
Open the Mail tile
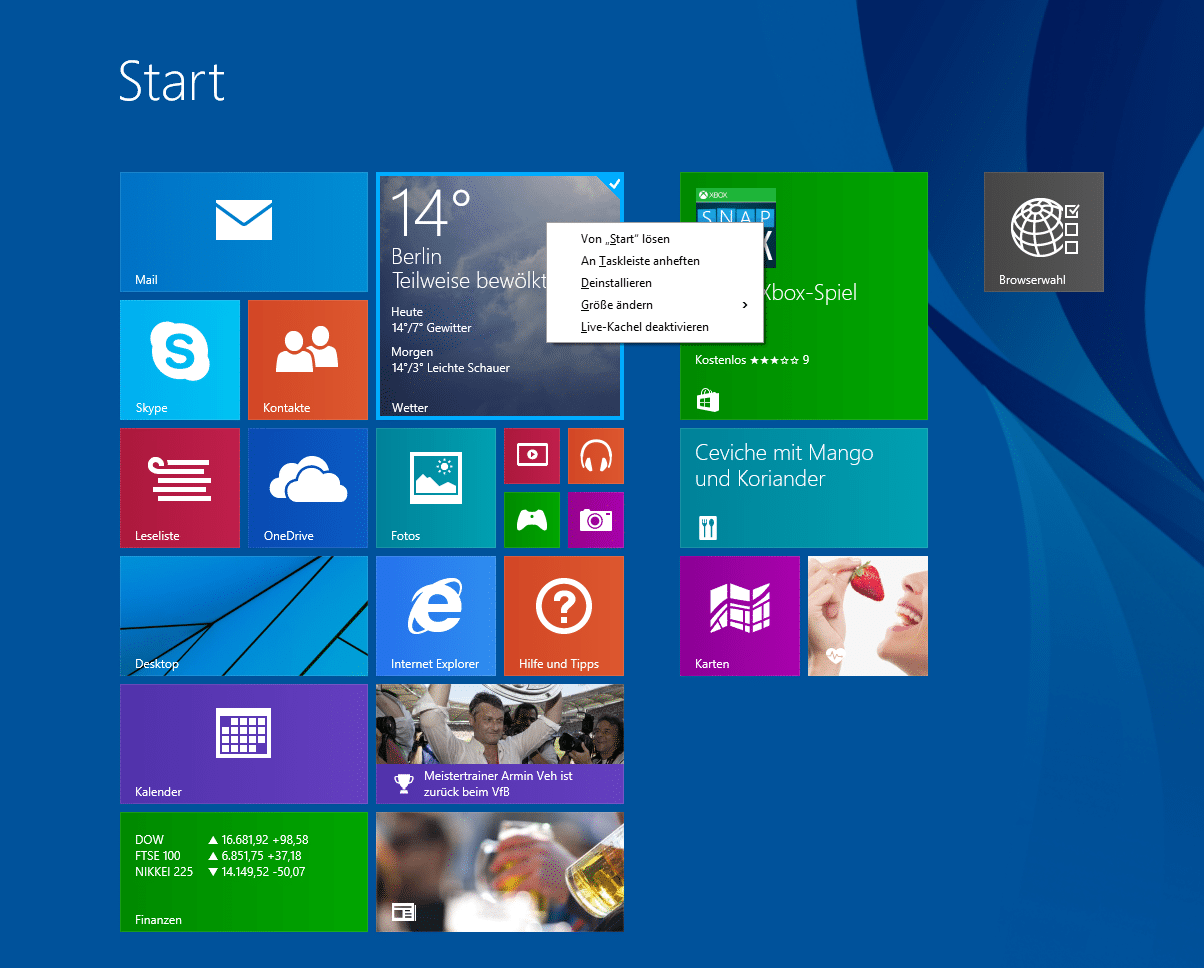pyautogui.click(x=244, y=232)
